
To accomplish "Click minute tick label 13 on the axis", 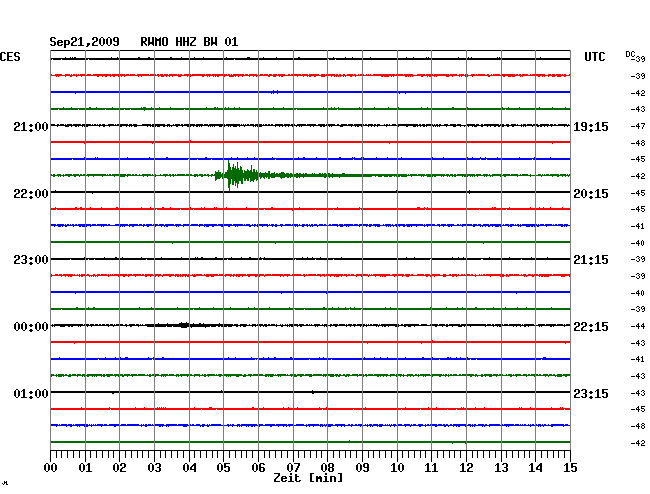I will tap(501, 468).
